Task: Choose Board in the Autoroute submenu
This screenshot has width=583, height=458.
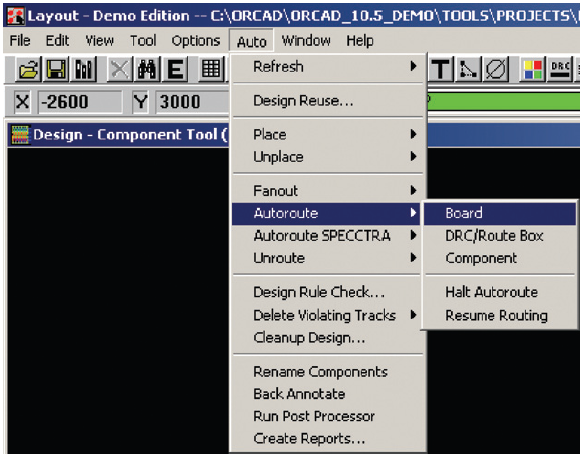Action: pos(500,213)
